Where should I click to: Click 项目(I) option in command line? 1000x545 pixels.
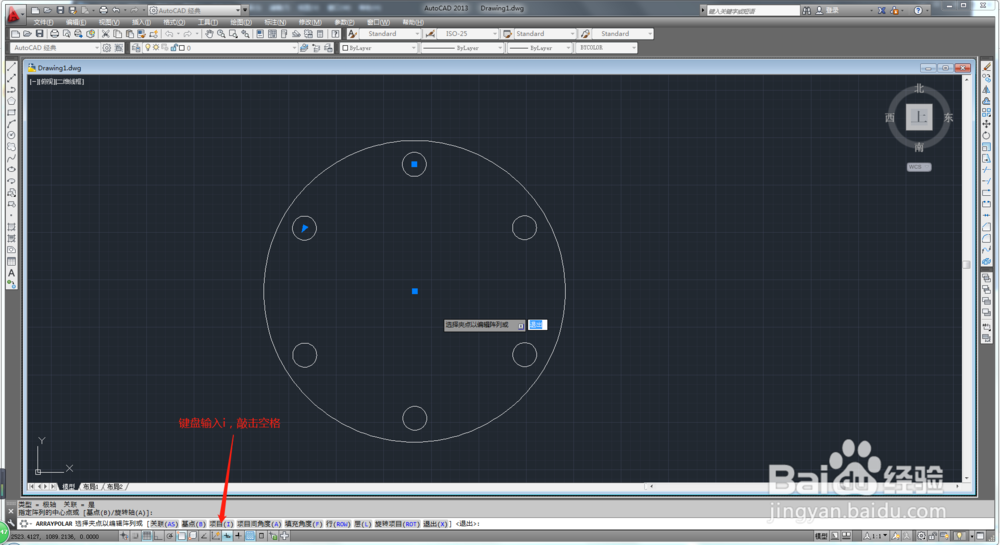click(x=221, y=524)
